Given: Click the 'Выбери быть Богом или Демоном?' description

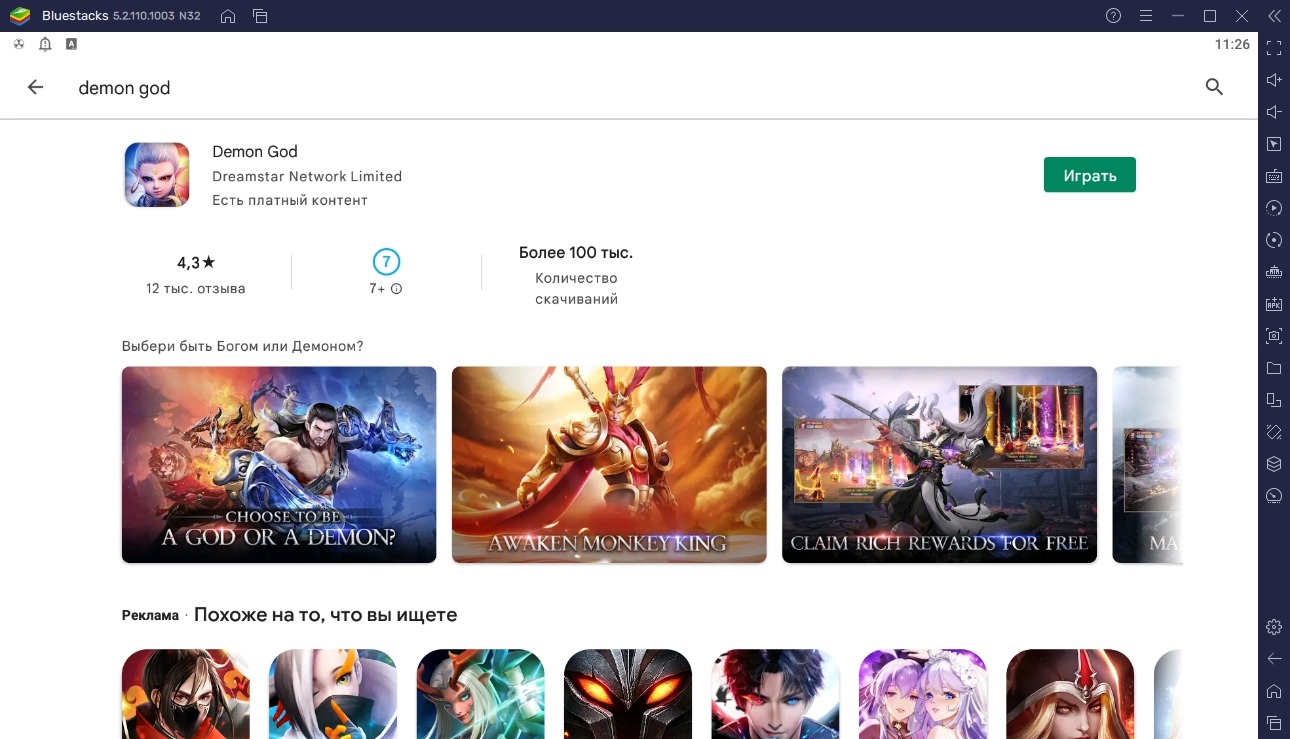Looking at the screenshot, I should (x=242, y=346).
